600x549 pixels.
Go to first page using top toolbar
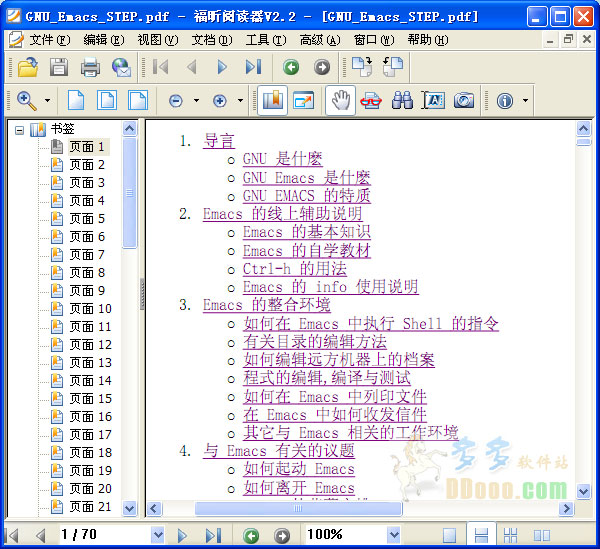coord(160,67)
